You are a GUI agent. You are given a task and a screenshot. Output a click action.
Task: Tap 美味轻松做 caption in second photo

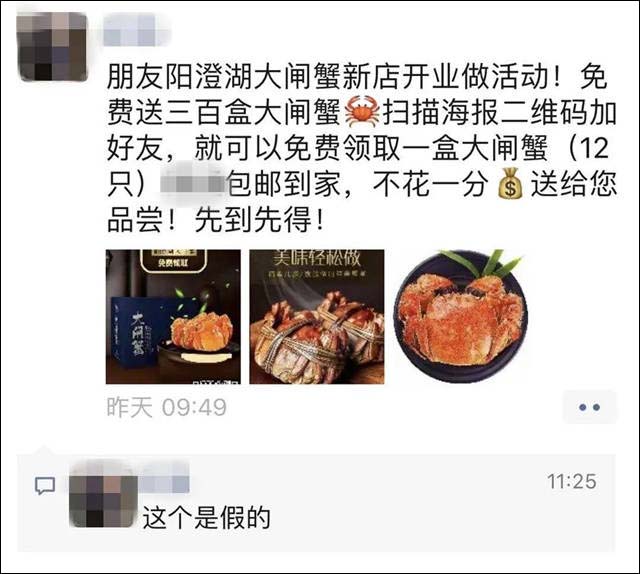(x=317, y=257)
